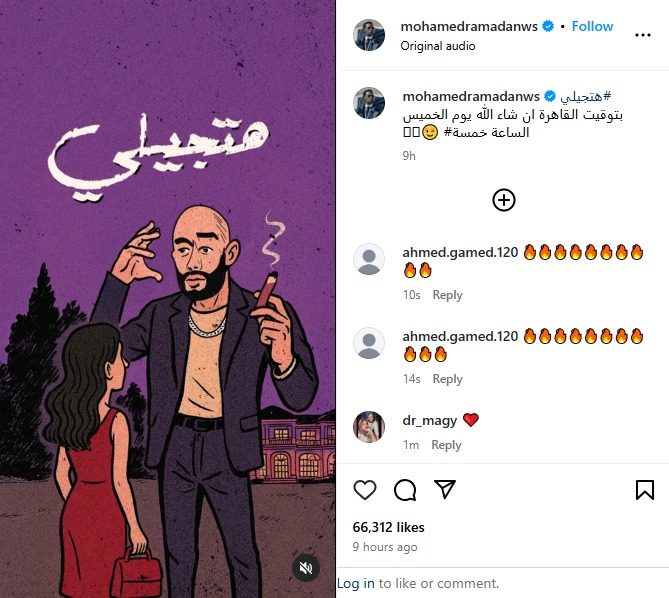
Task: Load more comments with the plus circle
Action: 504,200
